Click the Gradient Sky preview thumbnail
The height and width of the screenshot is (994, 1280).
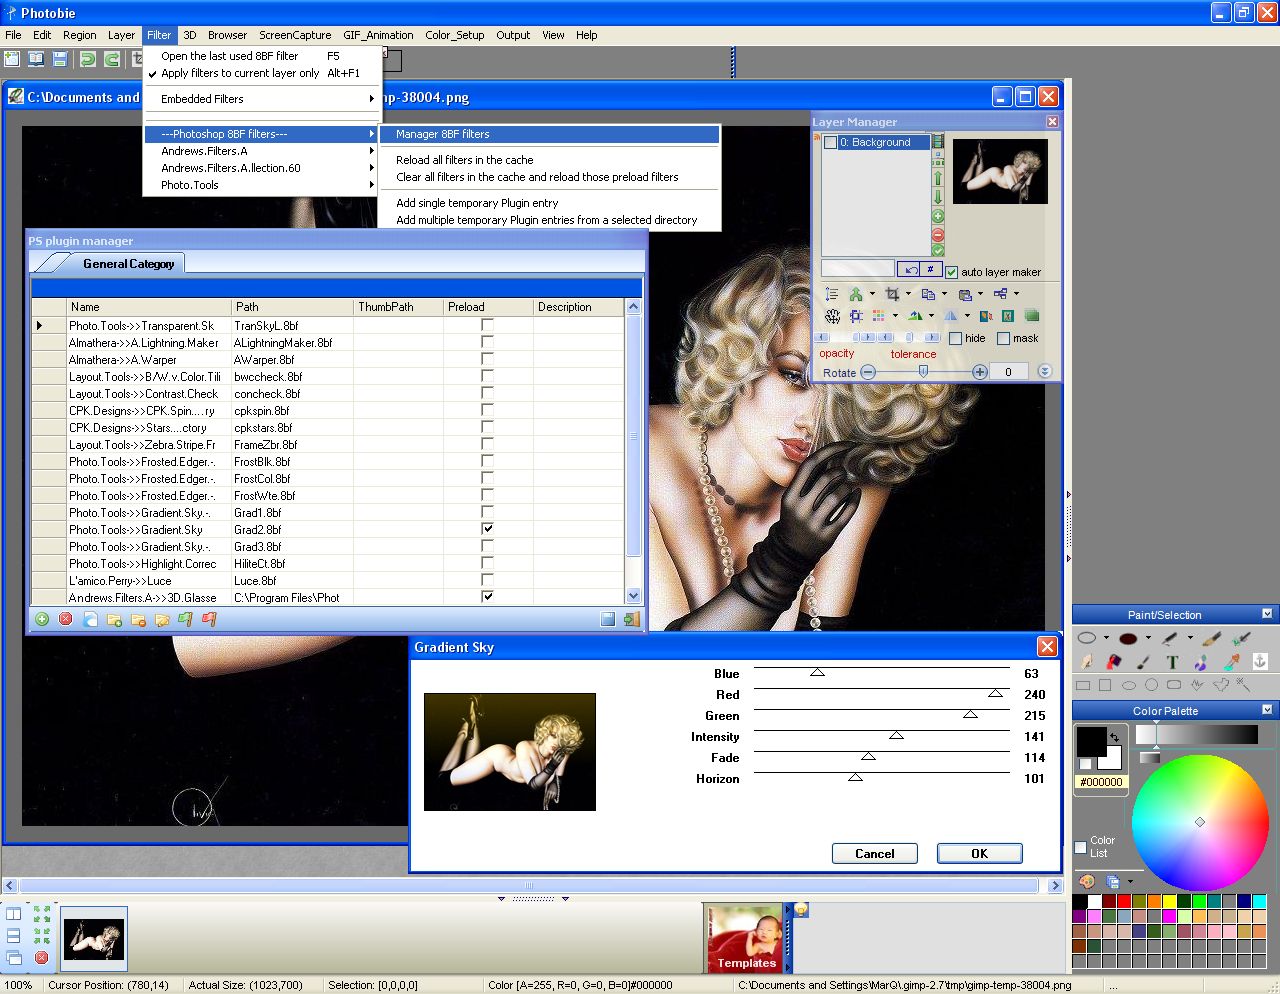pyautogui.click(x=510, y=752)
